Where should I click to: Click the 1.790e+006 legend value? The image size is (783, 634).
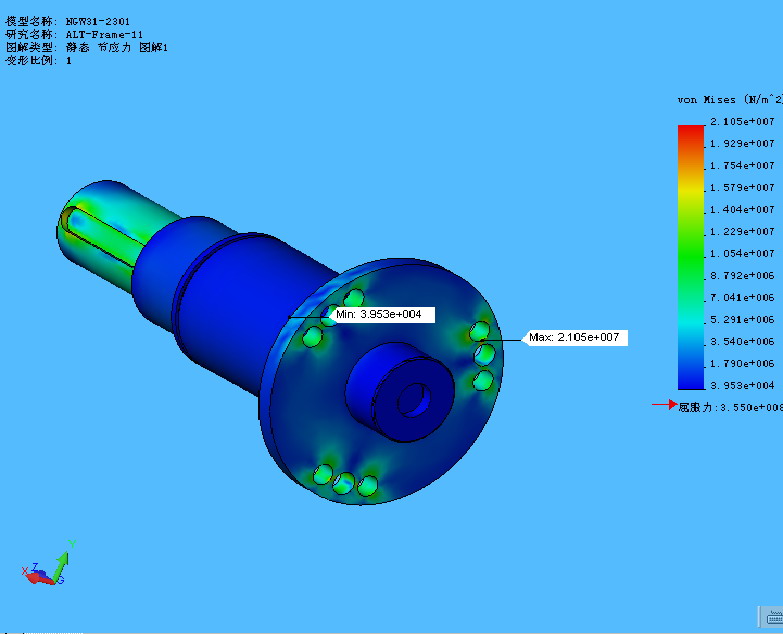[x=742, y=363]
